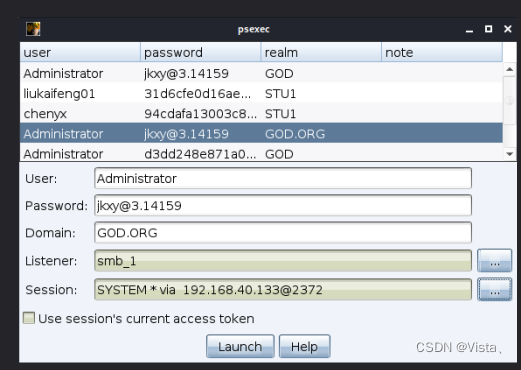Viewport: 521px width, 370px height.
Task: Maximize the psexec window
Action: [488, 29]
